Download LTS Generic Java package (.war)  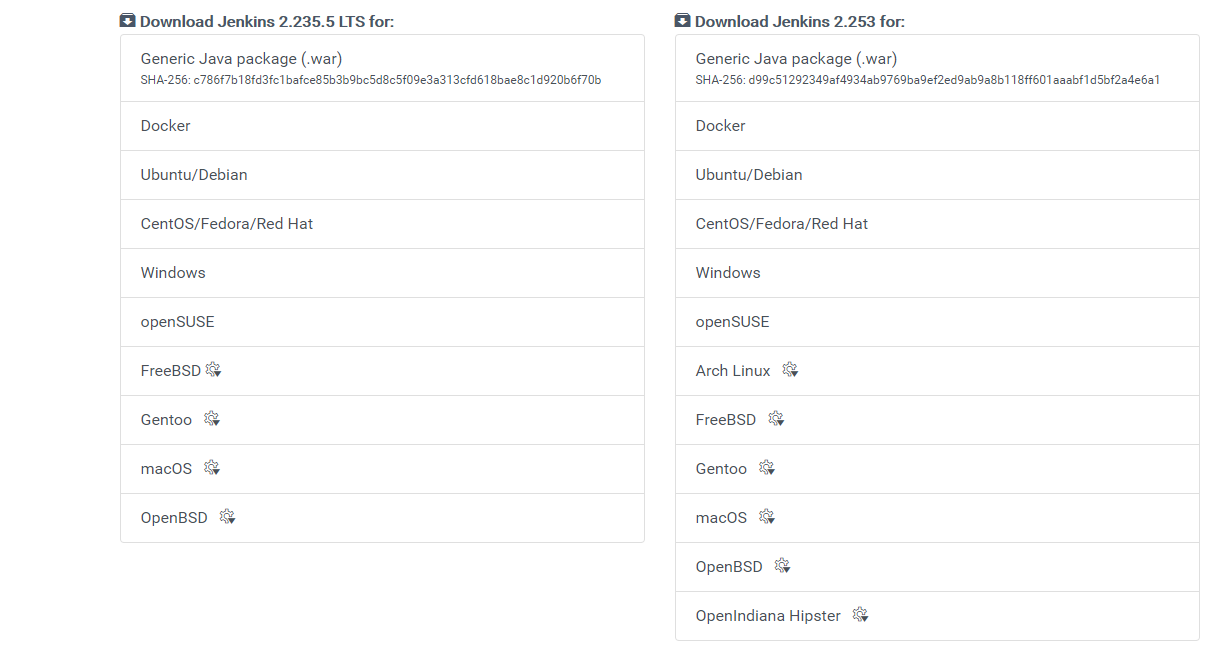click(382, 68)
